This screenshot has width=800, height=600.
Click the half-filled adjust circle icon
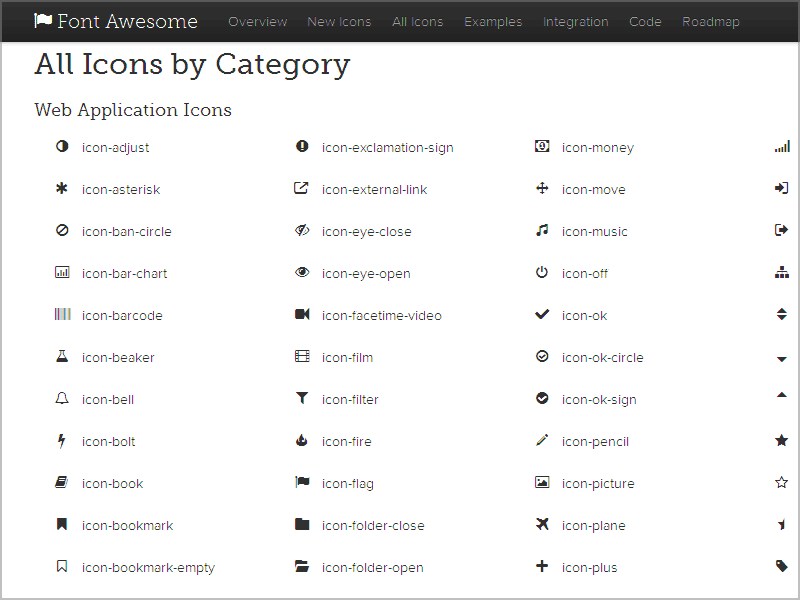(x=62, y=146)
